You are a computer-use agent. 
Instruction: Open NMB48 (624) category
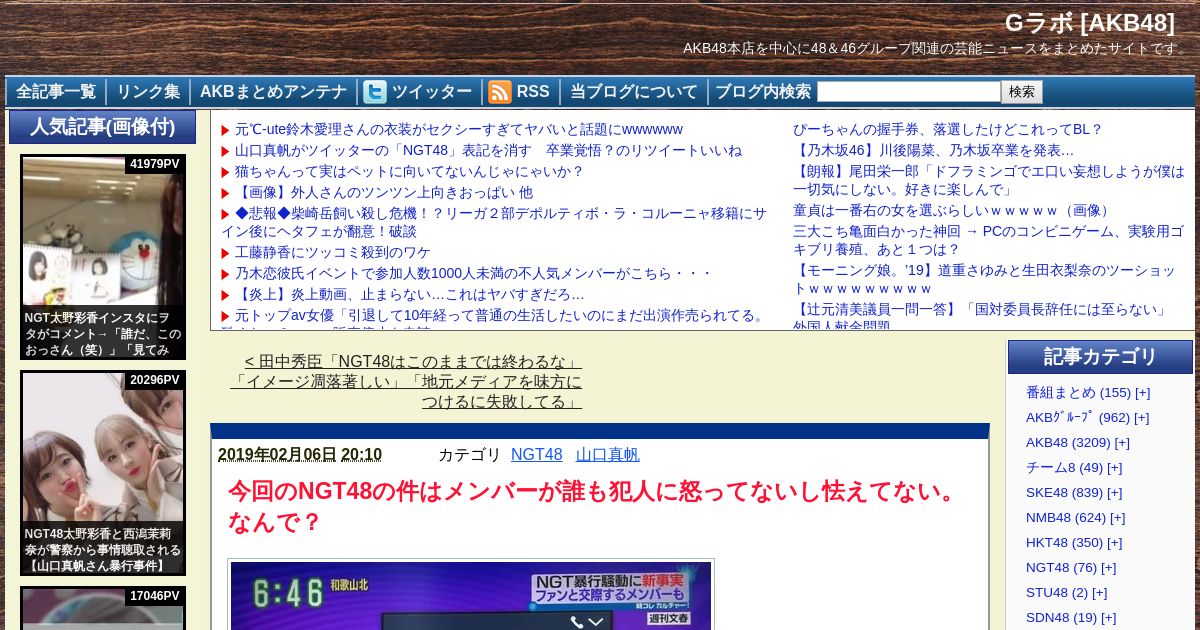pyautogui.click(x=1066, y=518)
